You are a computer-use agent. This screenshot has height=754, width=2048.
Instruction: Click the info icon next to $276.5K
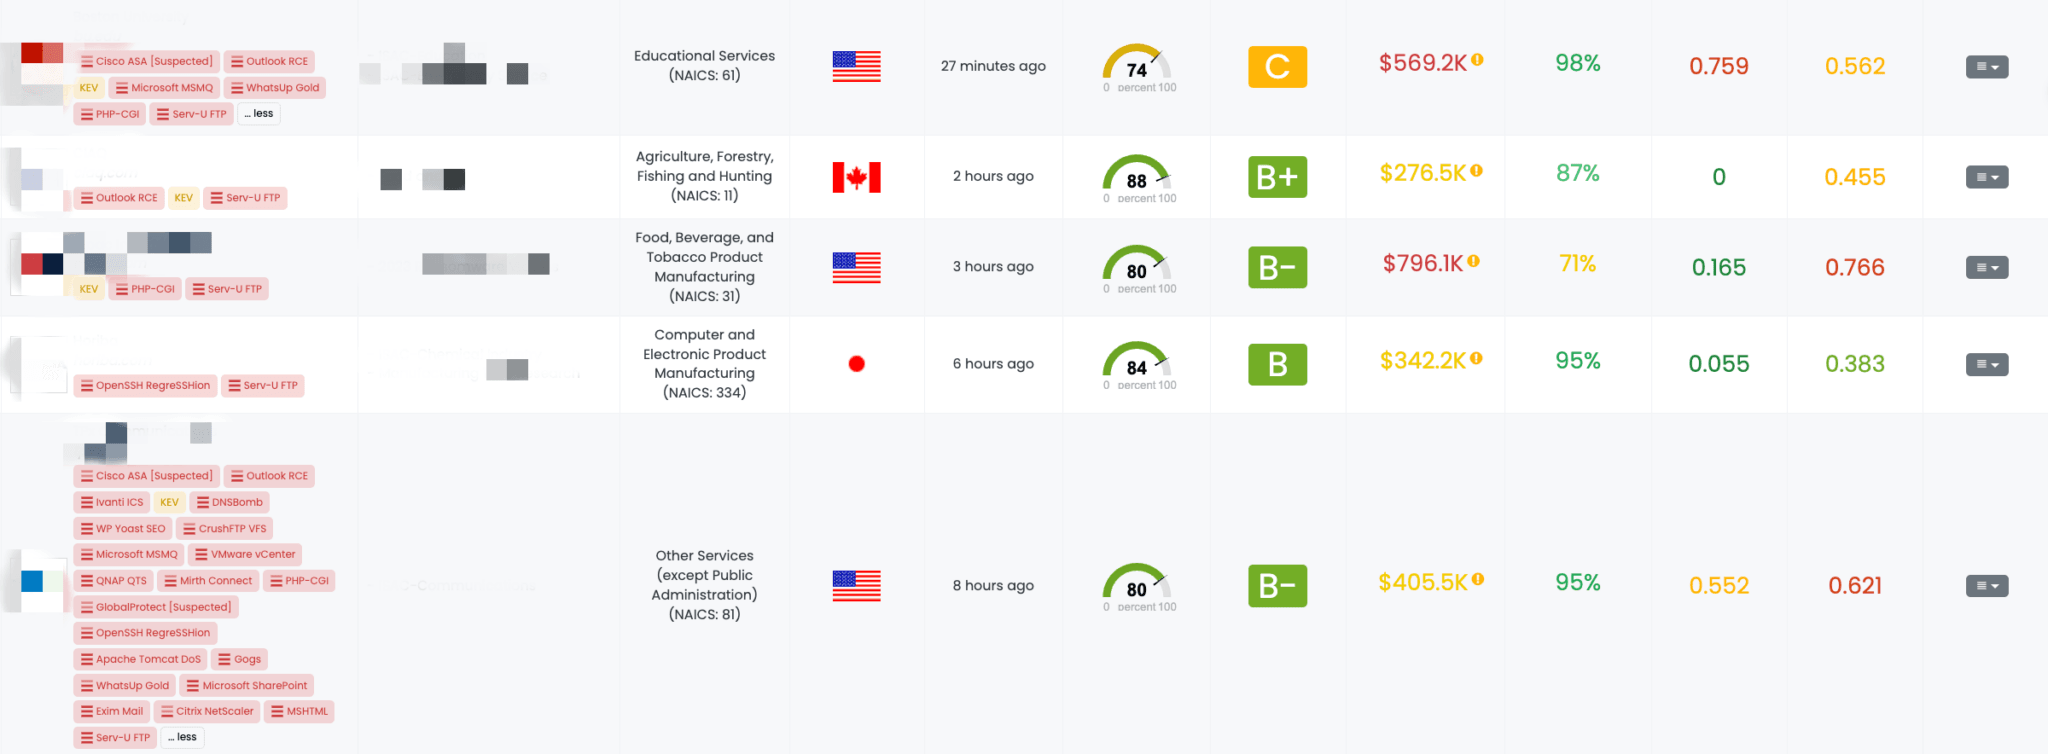(1476, 171)
